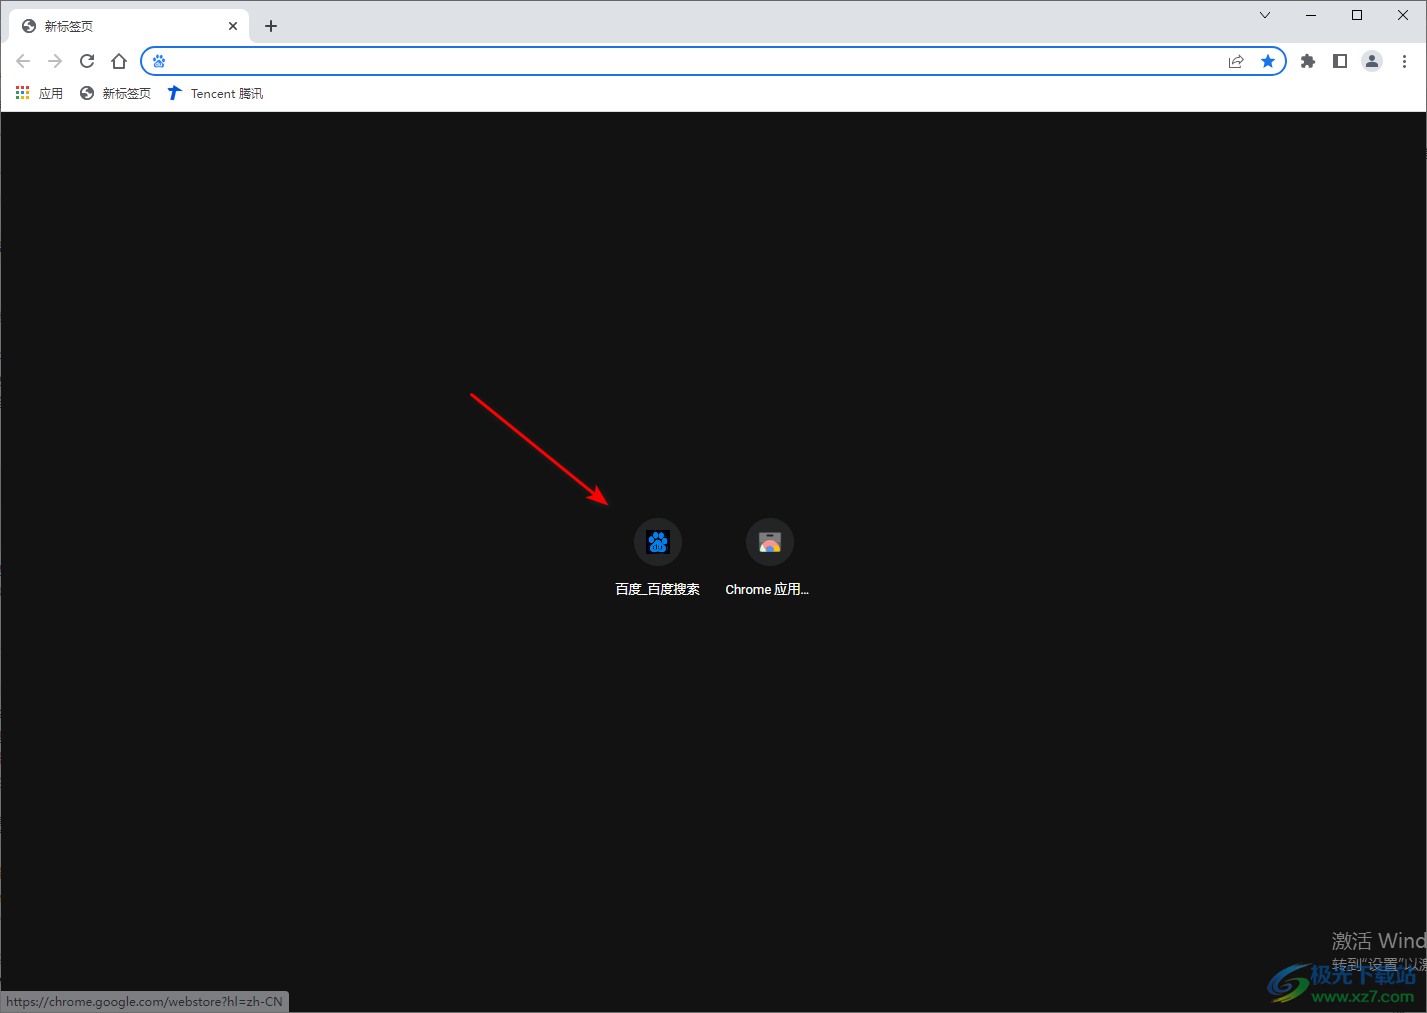Maximize the Chrome window
The image size is (1427, 1013).
1357,15
